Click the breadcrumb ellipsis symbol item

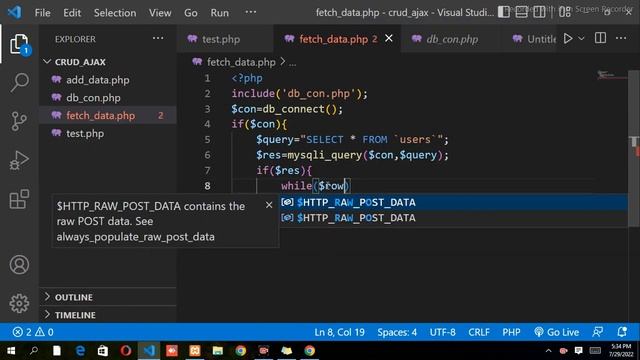(292, 63)
